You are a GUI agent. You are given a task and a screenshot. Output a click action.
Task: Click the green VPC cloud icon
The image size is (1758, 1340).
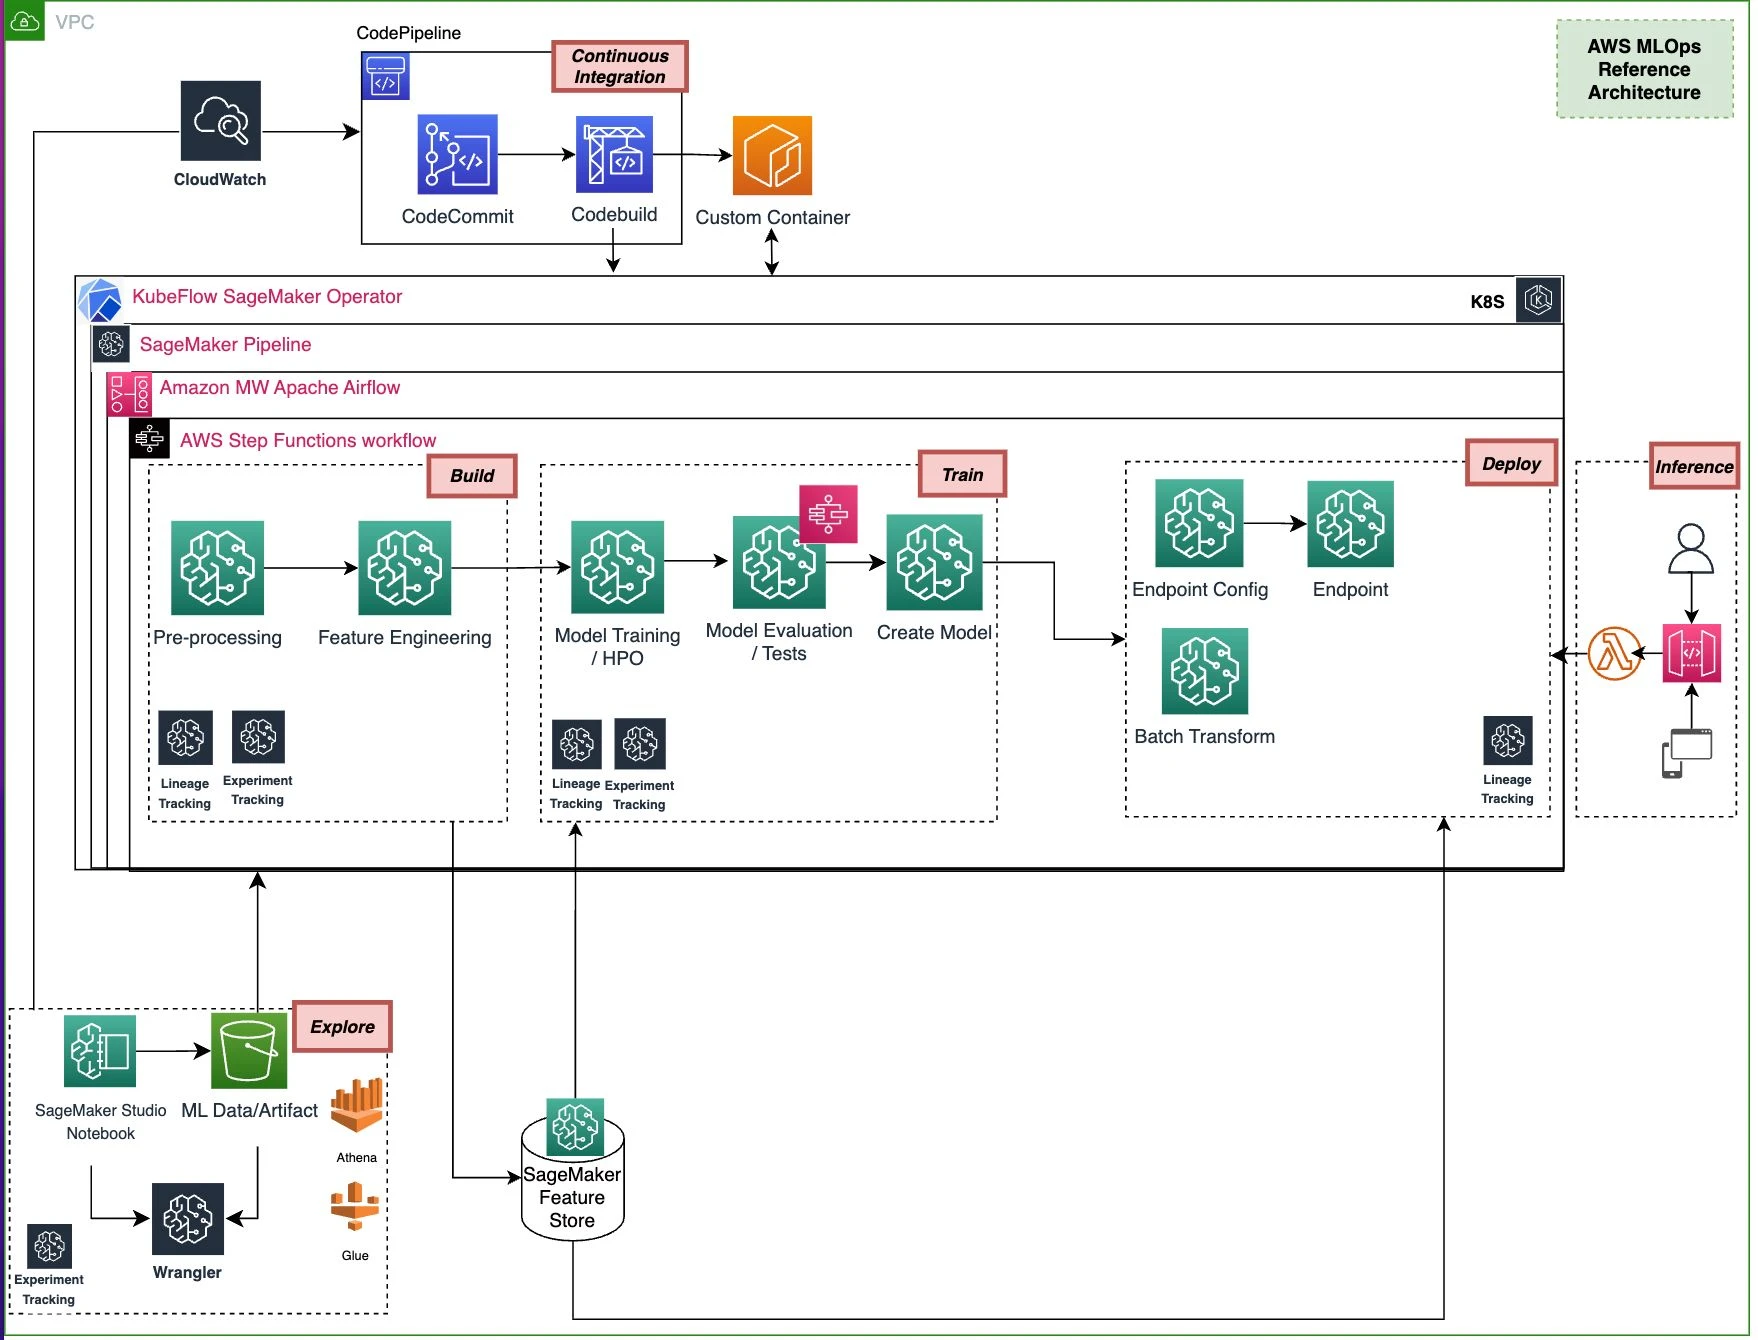pyautogui.click(x=24, y=21)
